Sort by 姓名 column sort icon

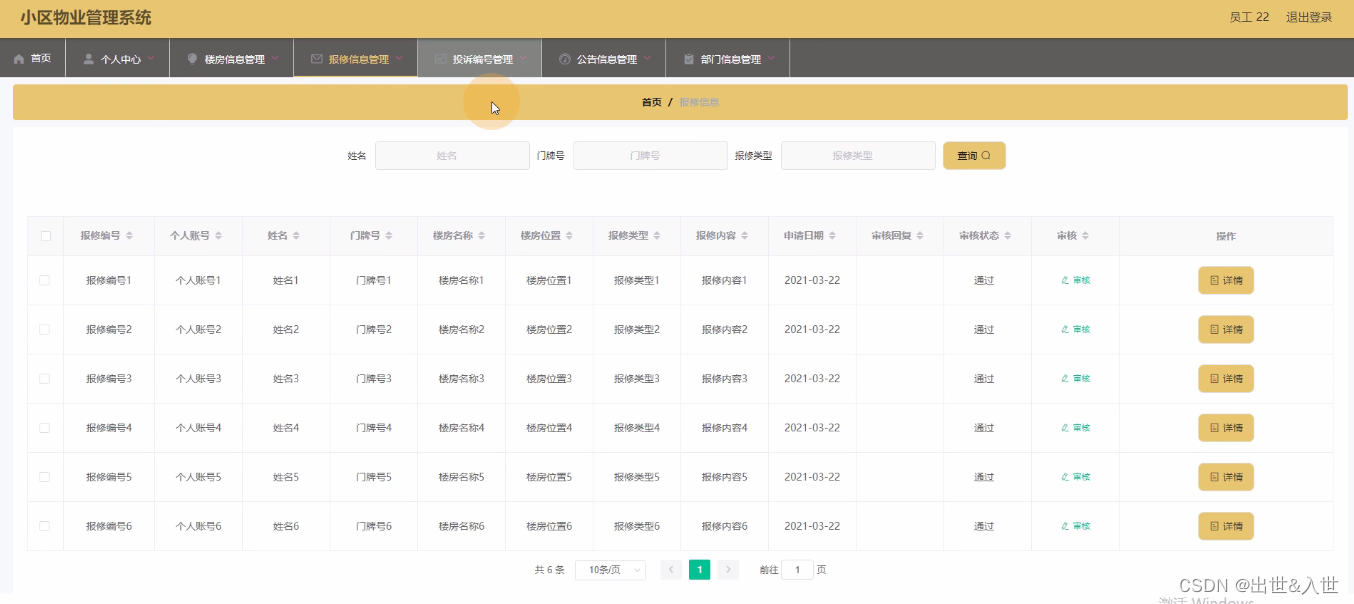point(296,236)
